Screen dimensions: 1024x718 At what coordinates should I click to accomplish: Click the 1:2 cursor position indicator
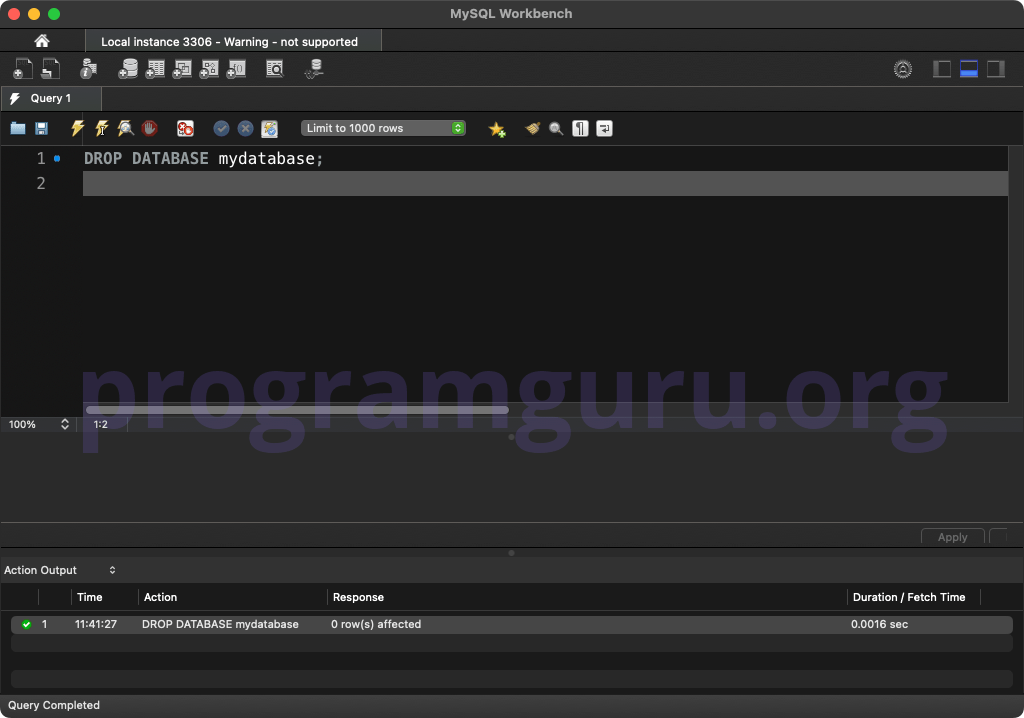click(x=101, y=424)
